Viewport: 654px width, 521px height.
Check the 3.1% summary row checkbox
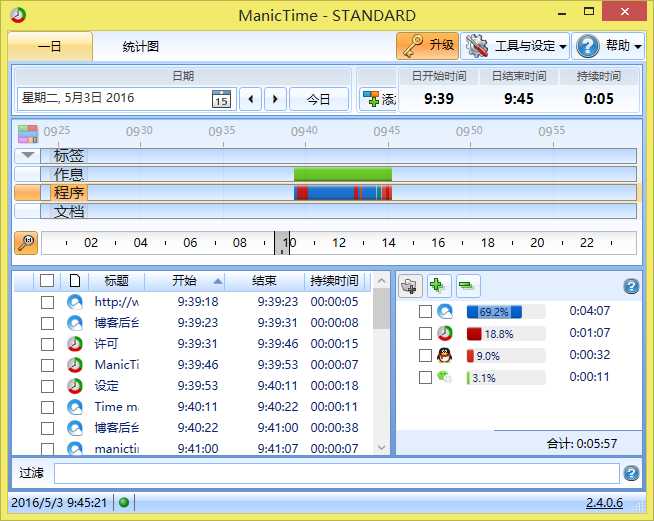425,378
